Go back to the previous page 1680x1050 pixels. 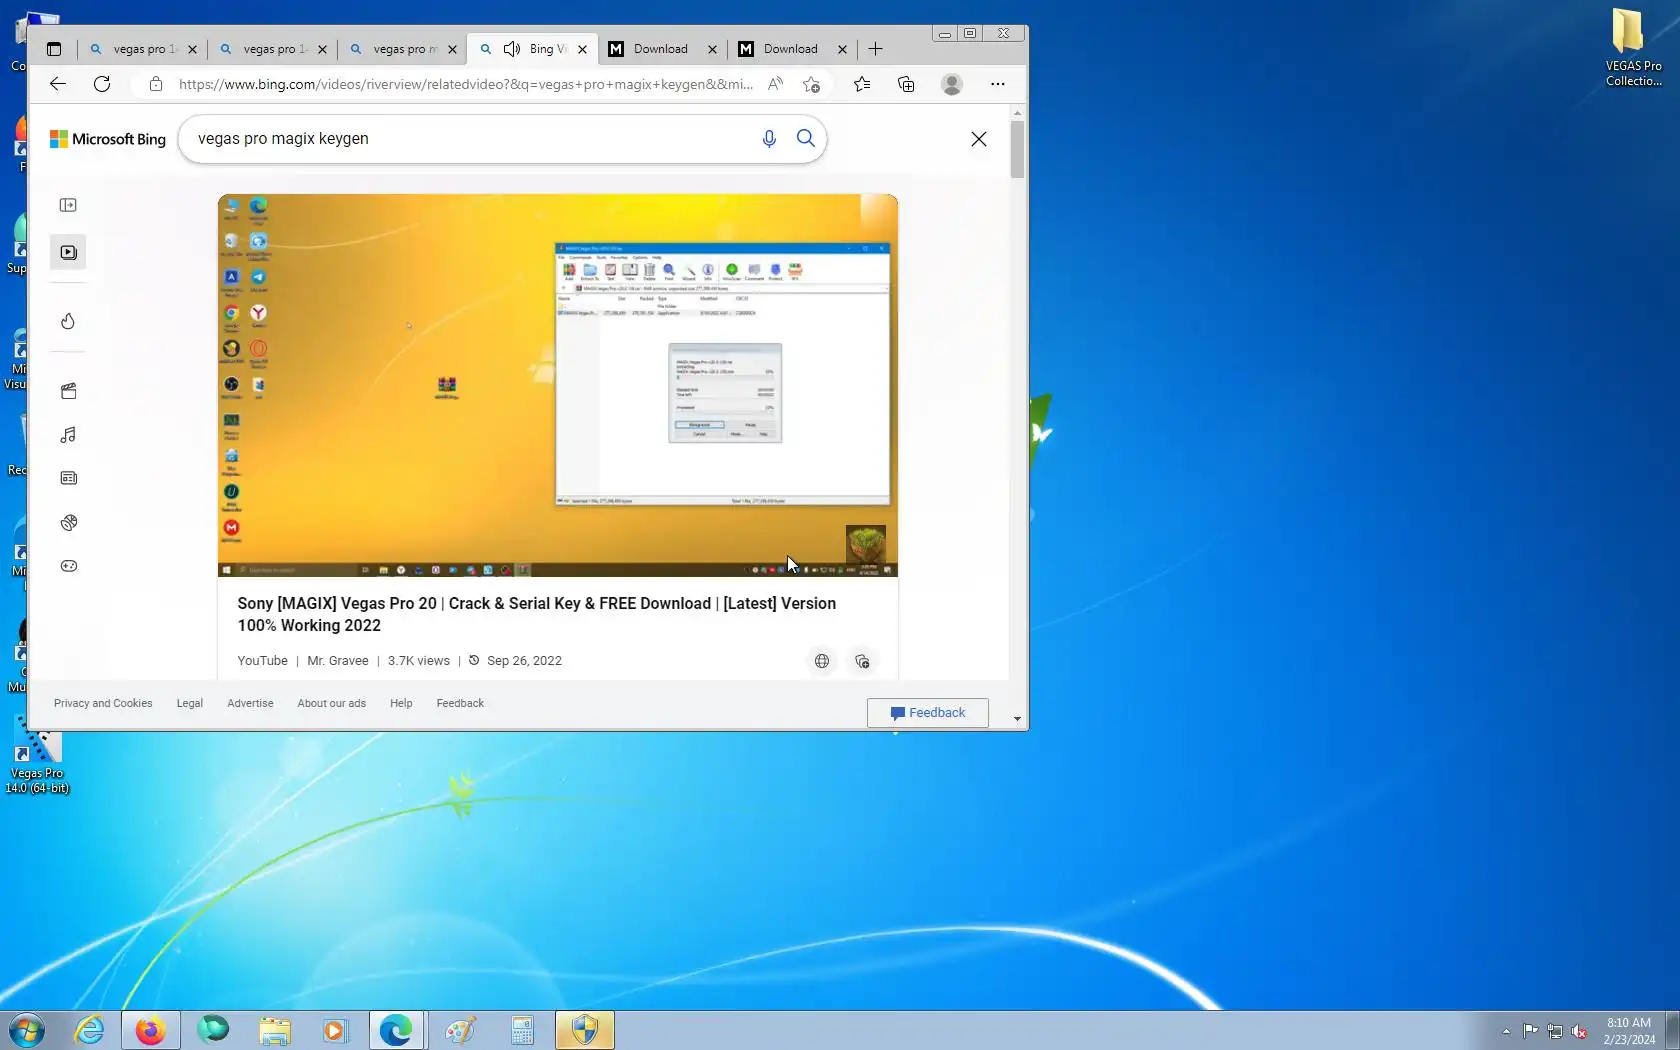tap(58, 84)
